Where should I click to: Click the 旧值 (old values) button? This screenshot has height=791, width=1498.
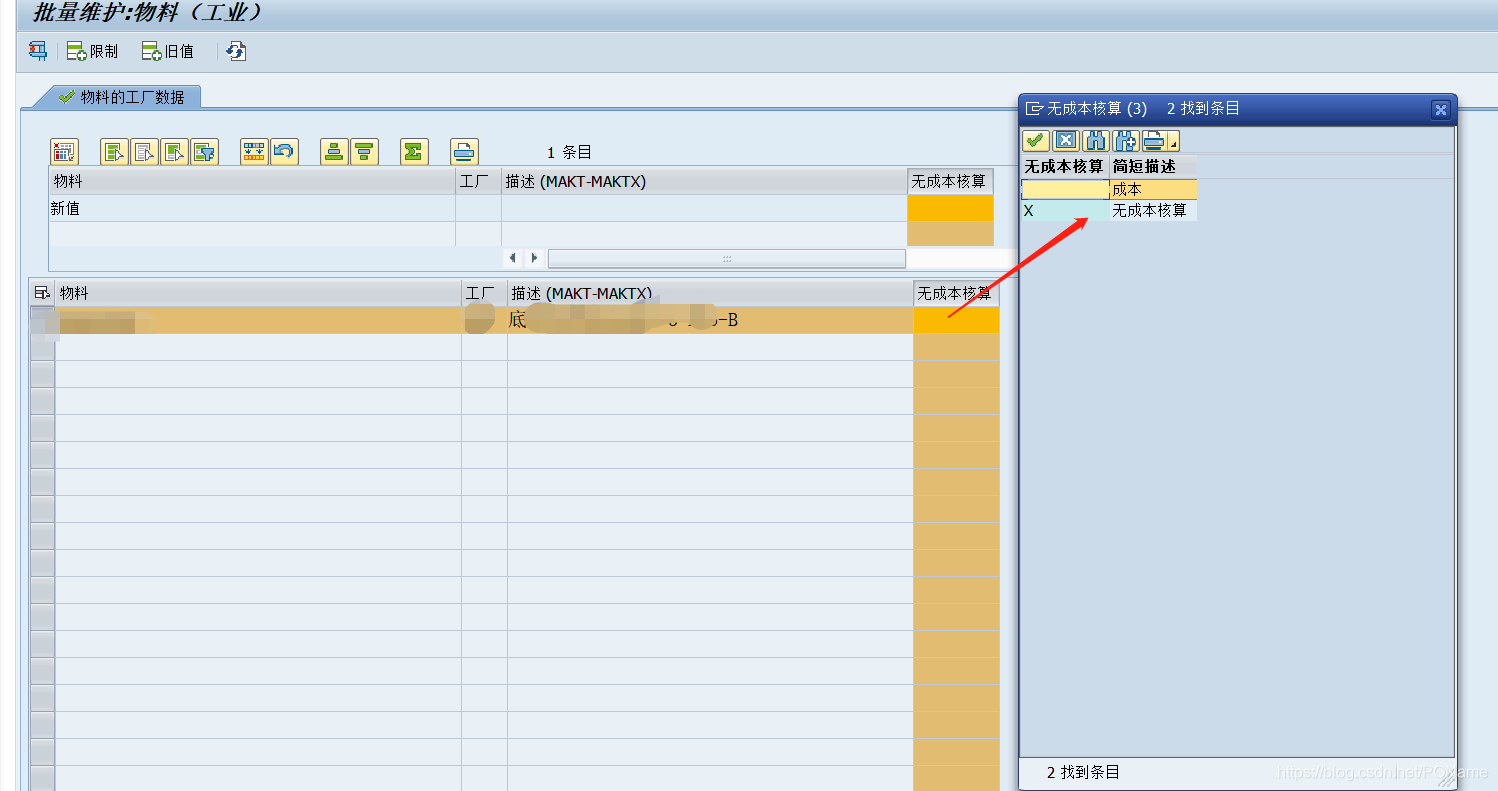click(x=168, y=51)
